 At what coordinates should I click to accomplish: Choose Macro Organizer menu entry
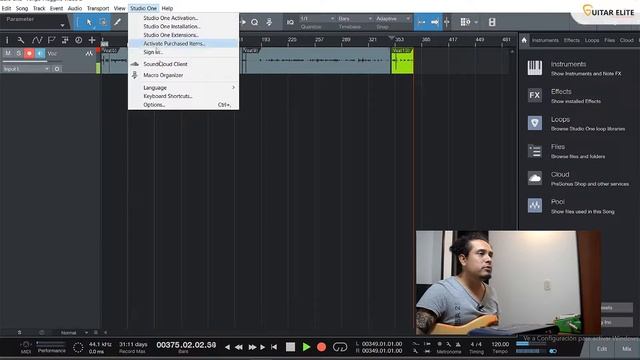[x=183, y=75]
